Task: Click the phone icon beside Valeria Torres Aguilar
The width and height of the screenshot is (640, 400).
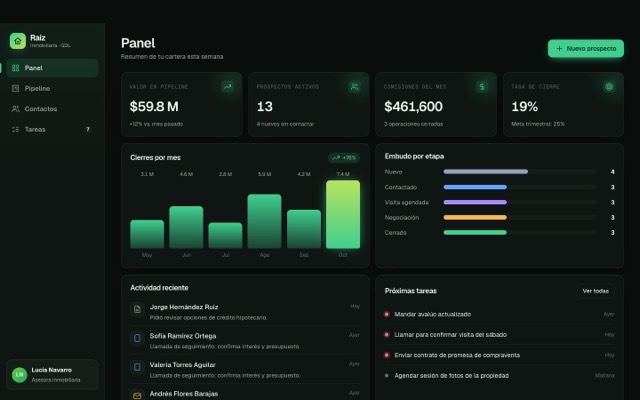Action: click(137, 367)
